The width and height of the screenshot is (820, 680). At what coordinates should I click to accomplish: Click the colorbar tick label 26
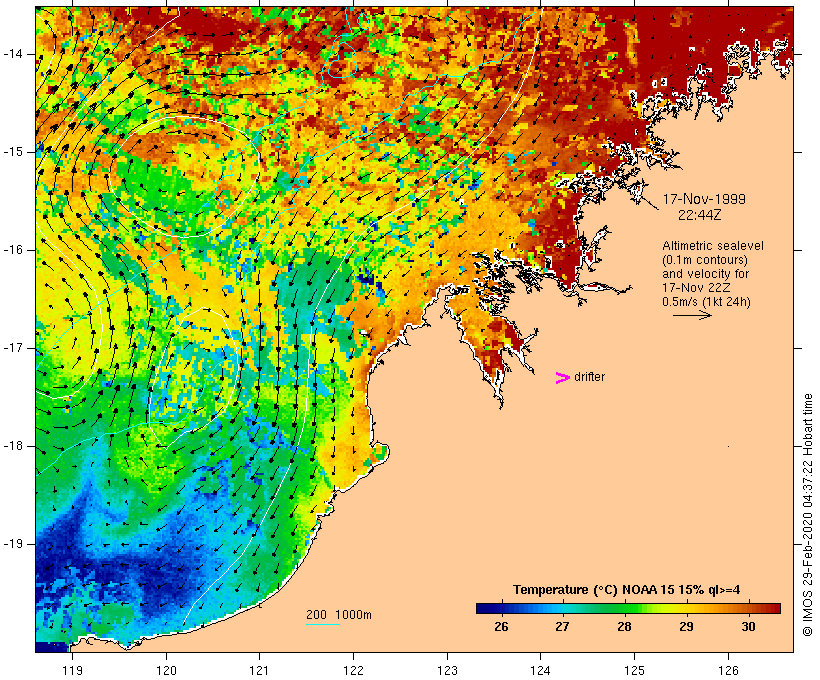click(501, 627)
